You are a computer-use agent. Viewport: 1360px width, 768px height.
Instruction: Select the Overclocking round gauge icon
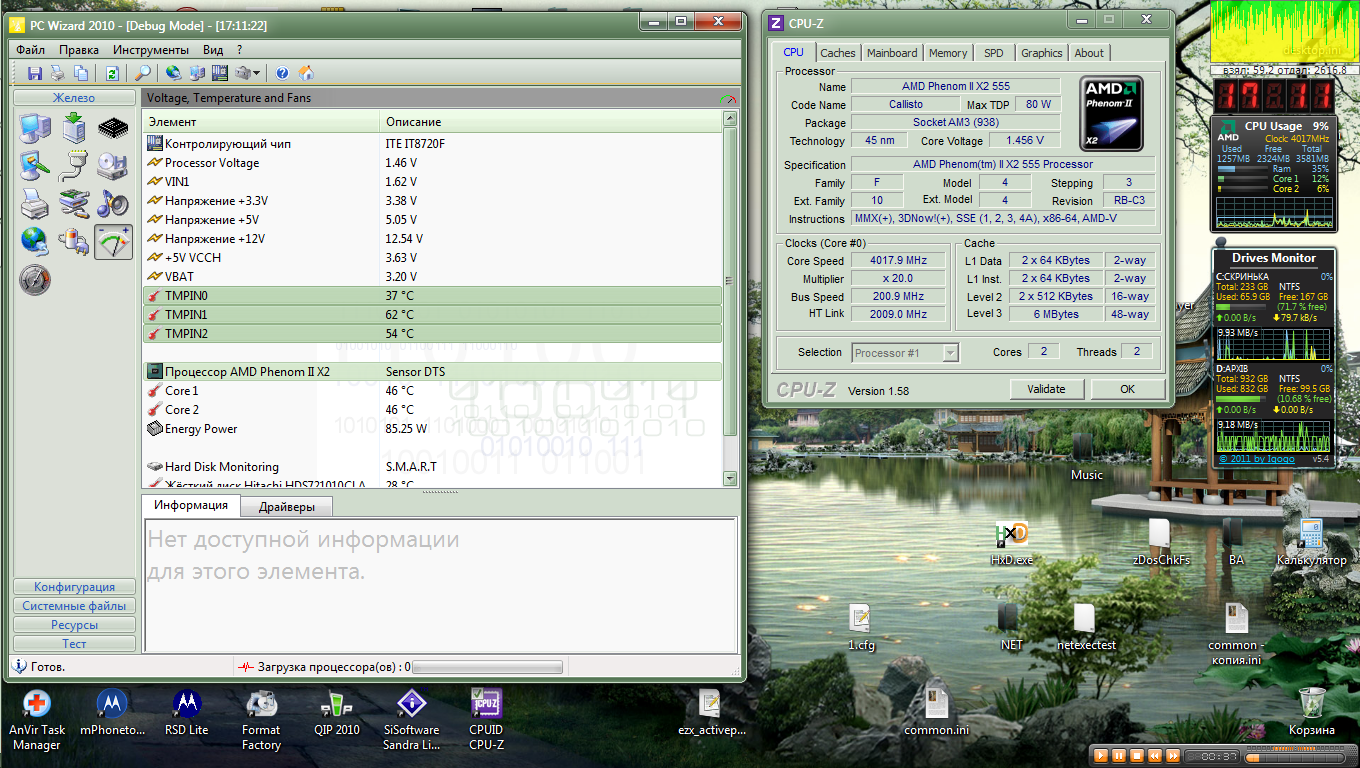coord(35,280)
